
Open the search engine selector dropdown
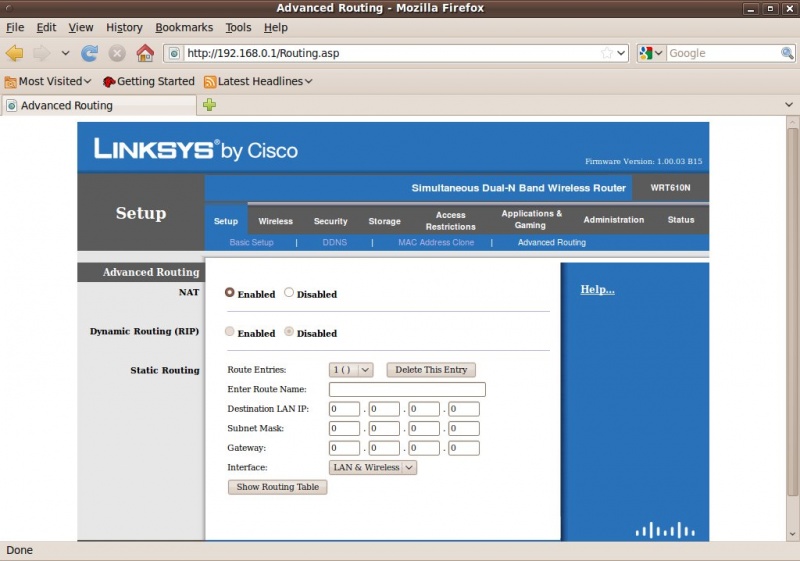tap(651, 53)
